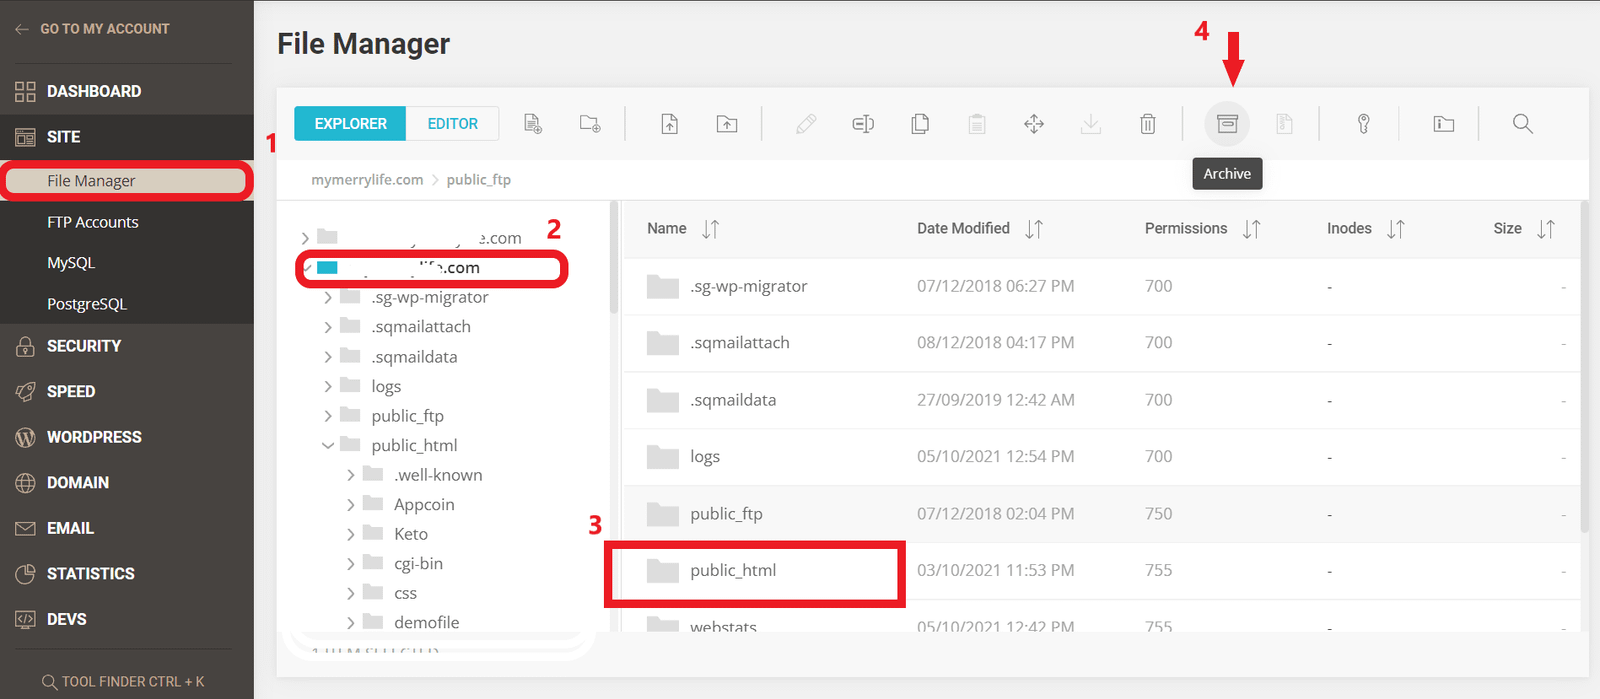The image size is (1600, 699).
Task: Click public_ftp in the breadcrumb
Action: pos(479,180)
